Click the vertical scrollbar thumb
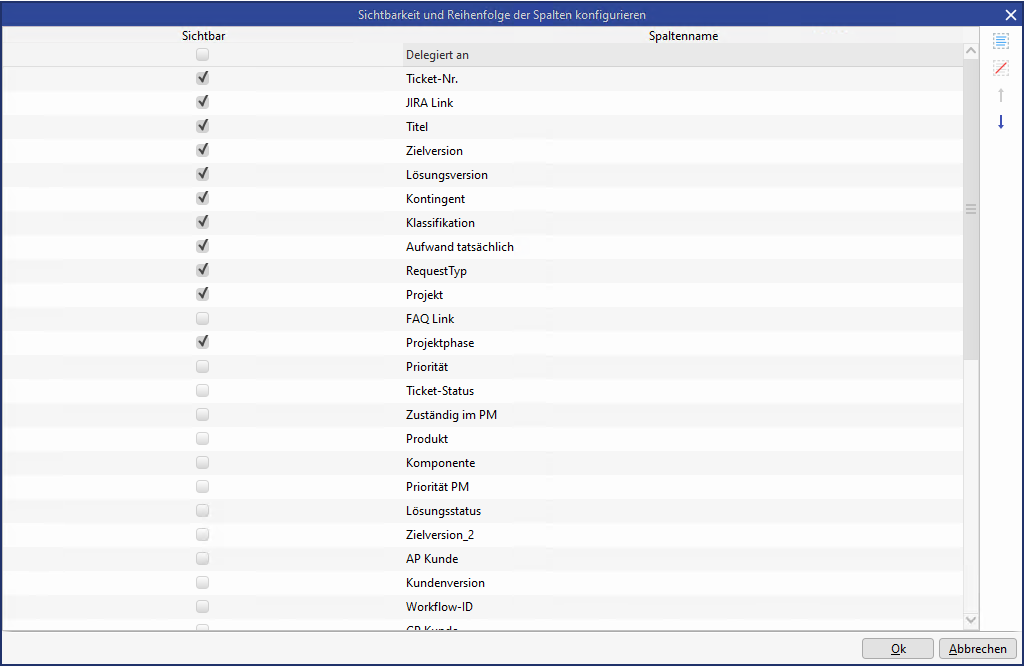This screenshot has height=667, width=1024. (970, 209)
